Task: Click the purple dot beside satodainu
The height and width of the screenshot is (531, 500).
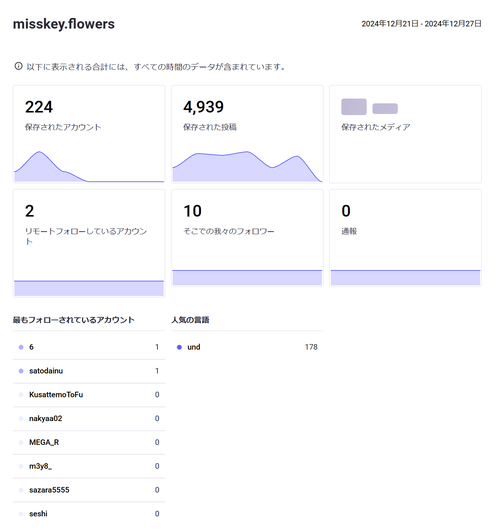Action: click(21, 371)
